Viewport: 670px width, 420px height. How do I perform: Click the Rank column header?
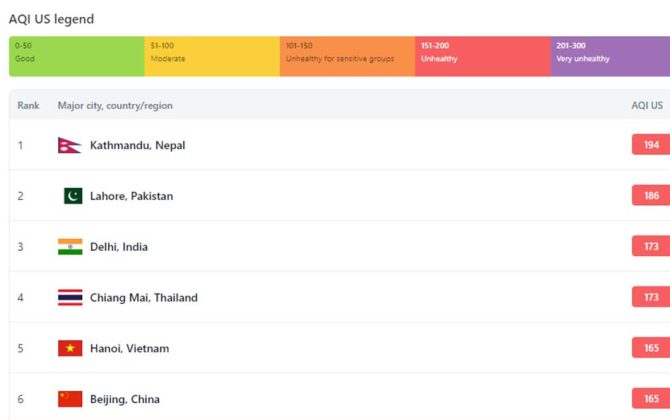28,105
